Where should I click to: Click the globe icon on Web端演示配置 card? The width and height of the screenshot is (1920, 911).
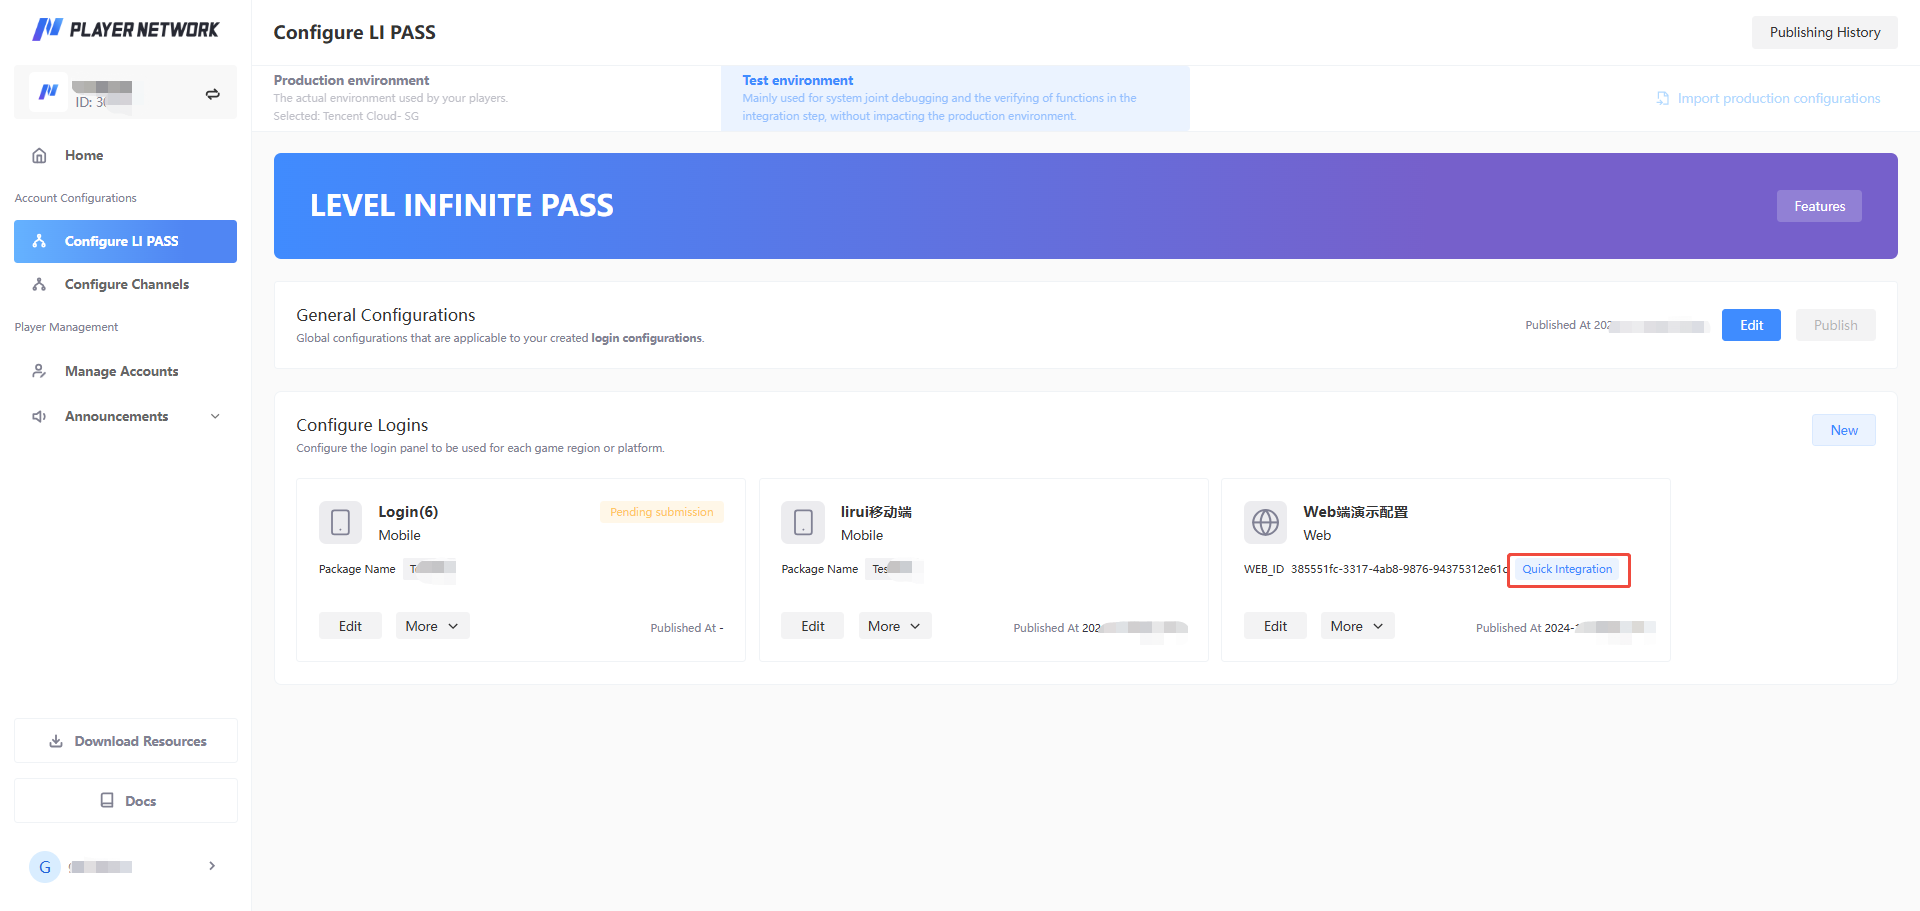tap(1265, 522)
